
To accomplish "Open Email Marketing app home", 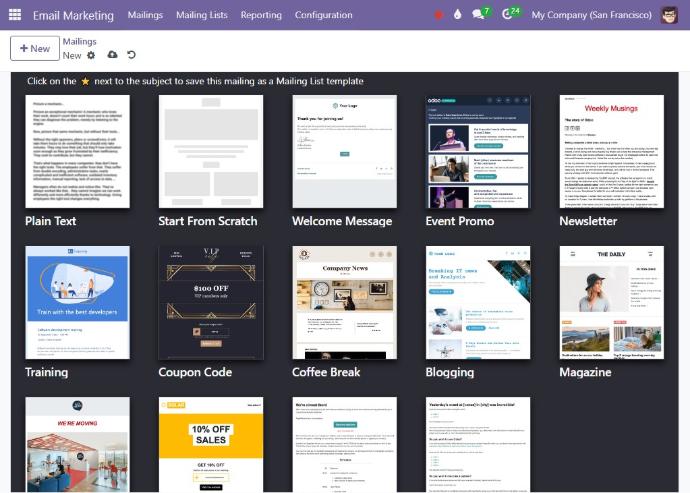I will [74, 15].
